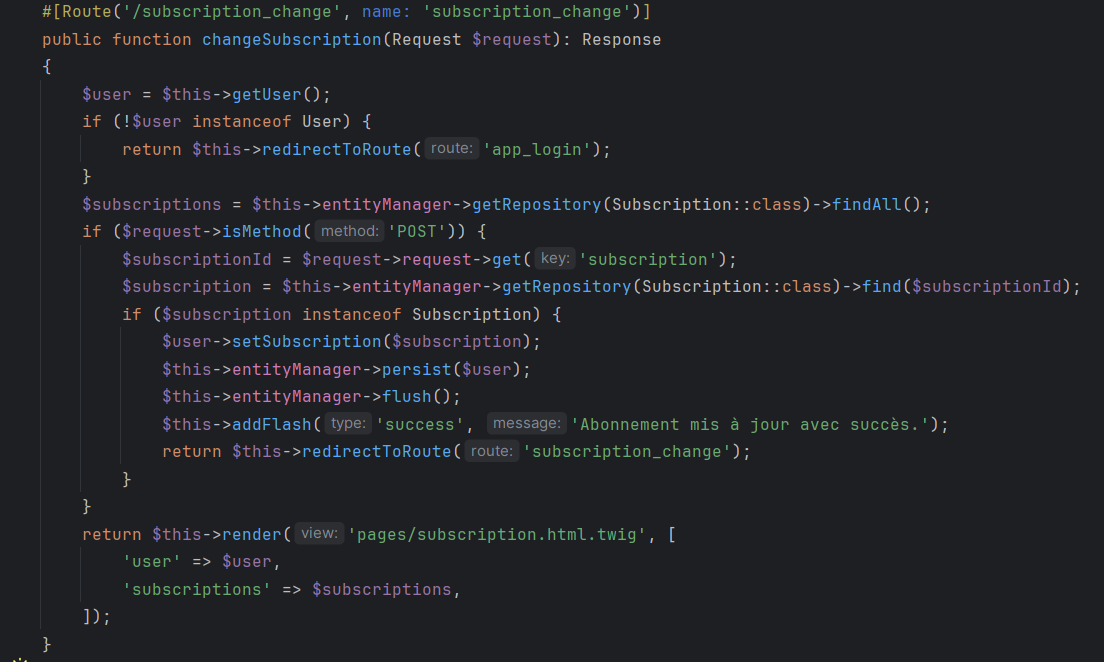Click the 'route:' hint before 'subscription_change'
The image size is (1104, 662).
click(491, 451)
